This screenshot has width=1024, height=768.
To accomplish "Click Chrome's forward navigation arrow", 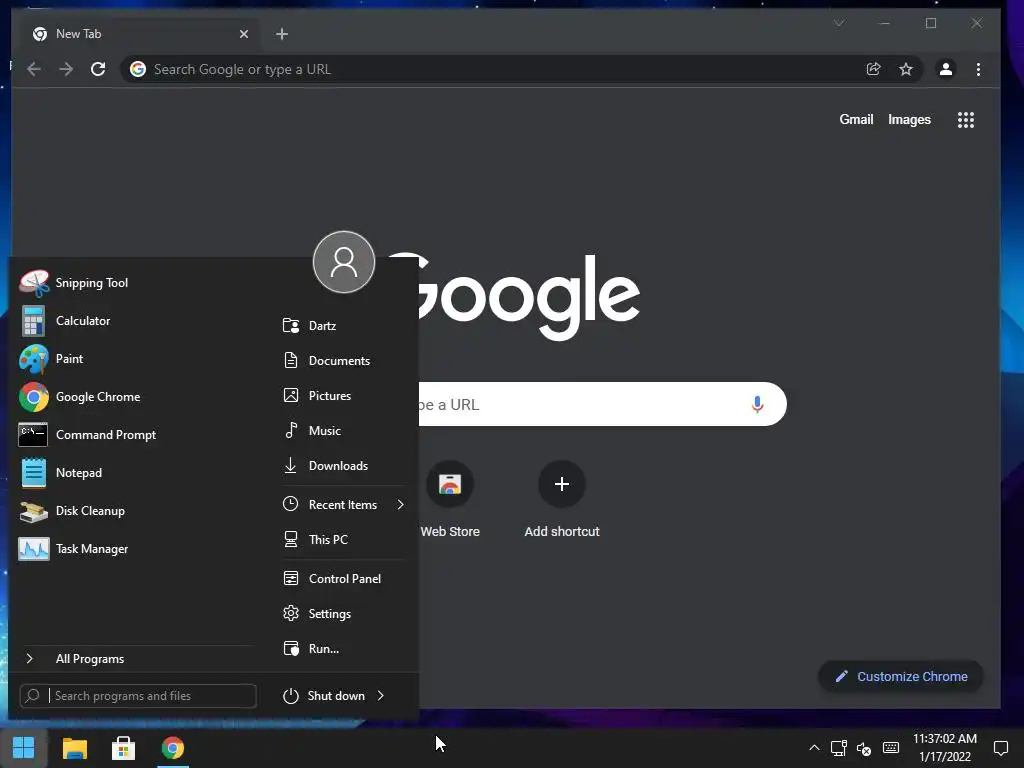I will 66,69.
